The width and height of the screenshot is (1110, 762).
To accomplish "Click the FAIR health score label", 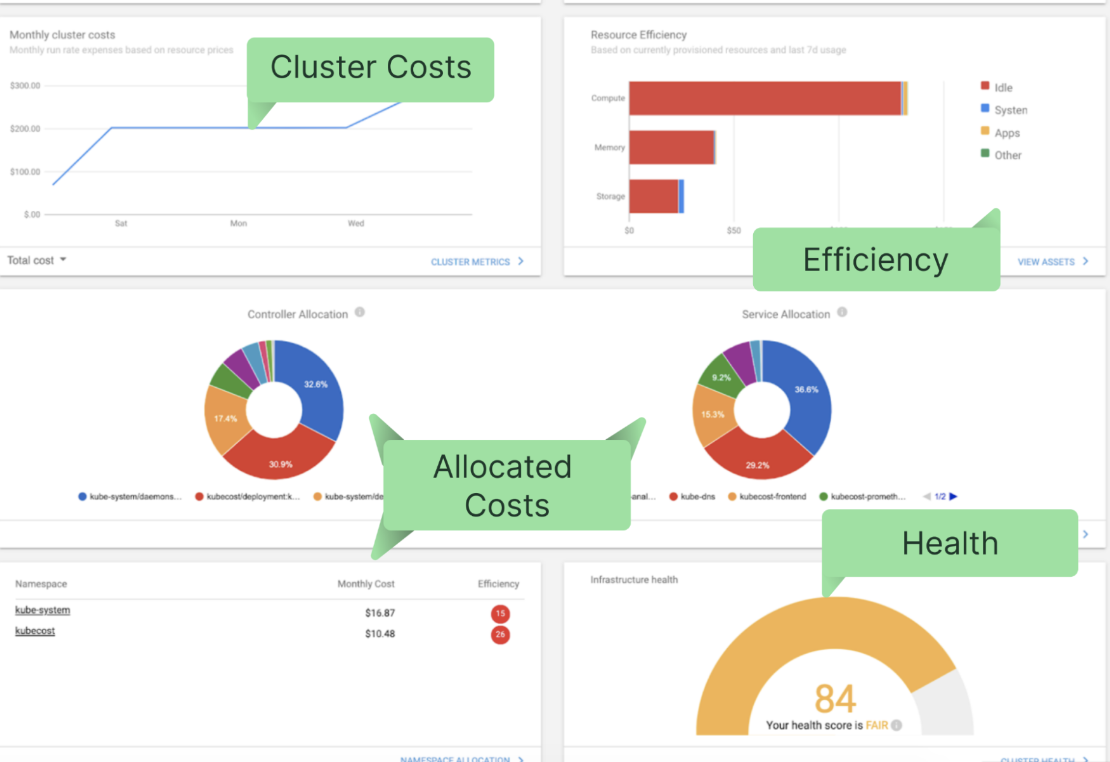I will 876,725.
